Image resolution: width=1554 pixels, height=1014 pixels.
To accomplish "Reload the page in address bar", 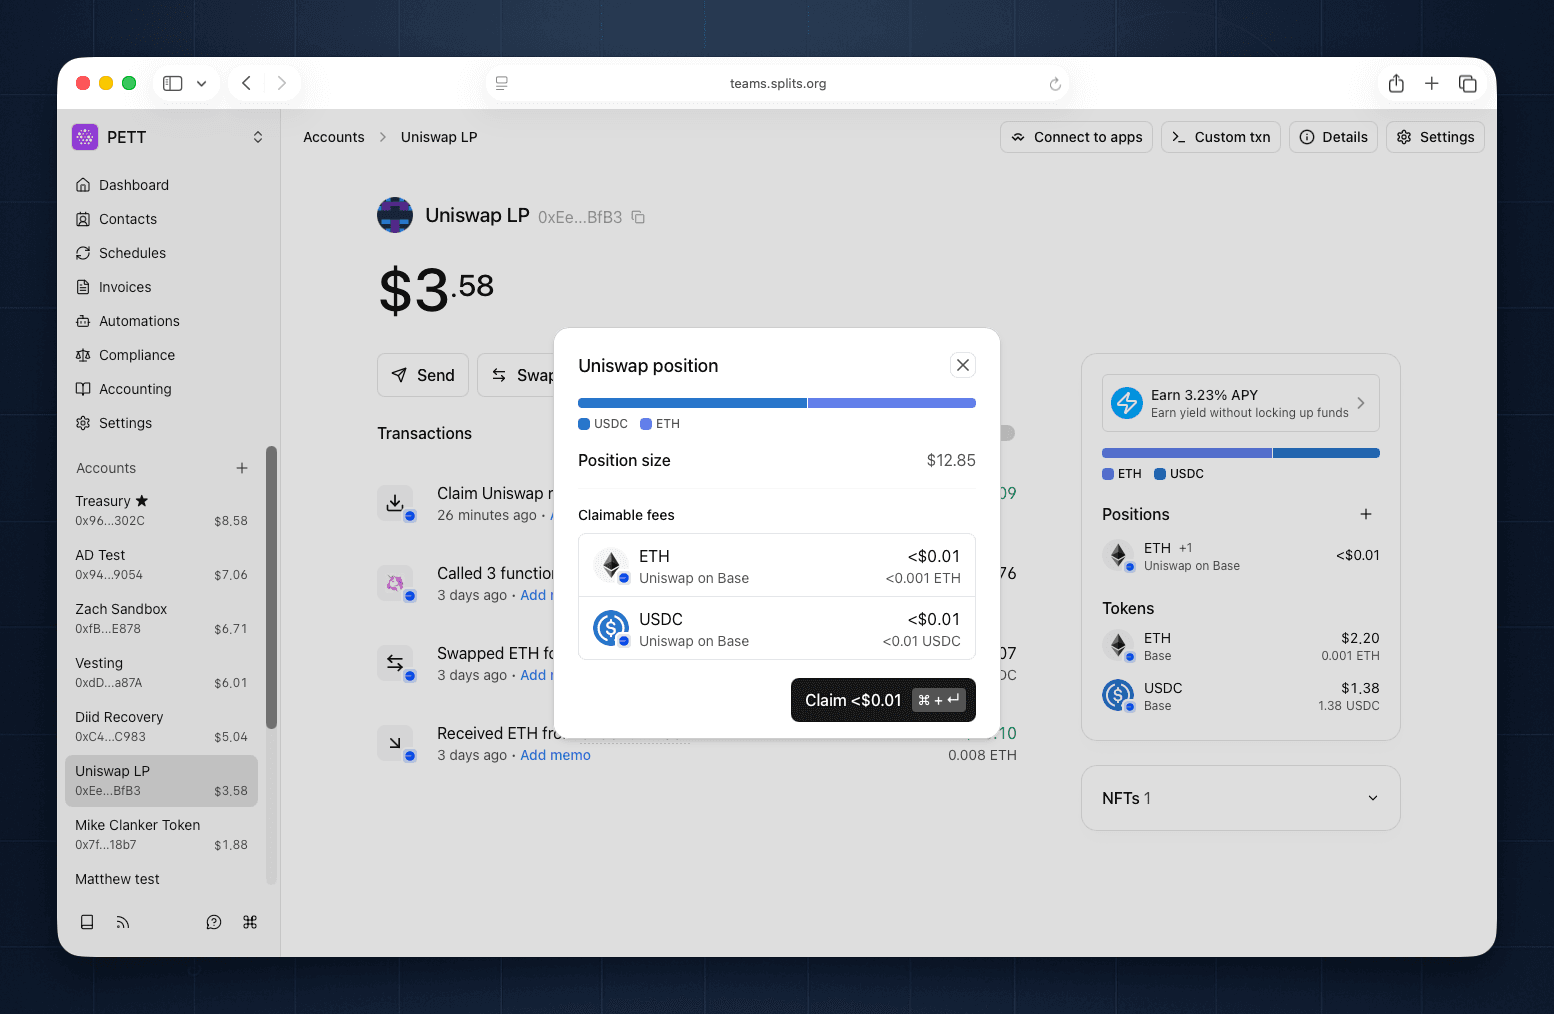I will click(x=1055, y=84).
